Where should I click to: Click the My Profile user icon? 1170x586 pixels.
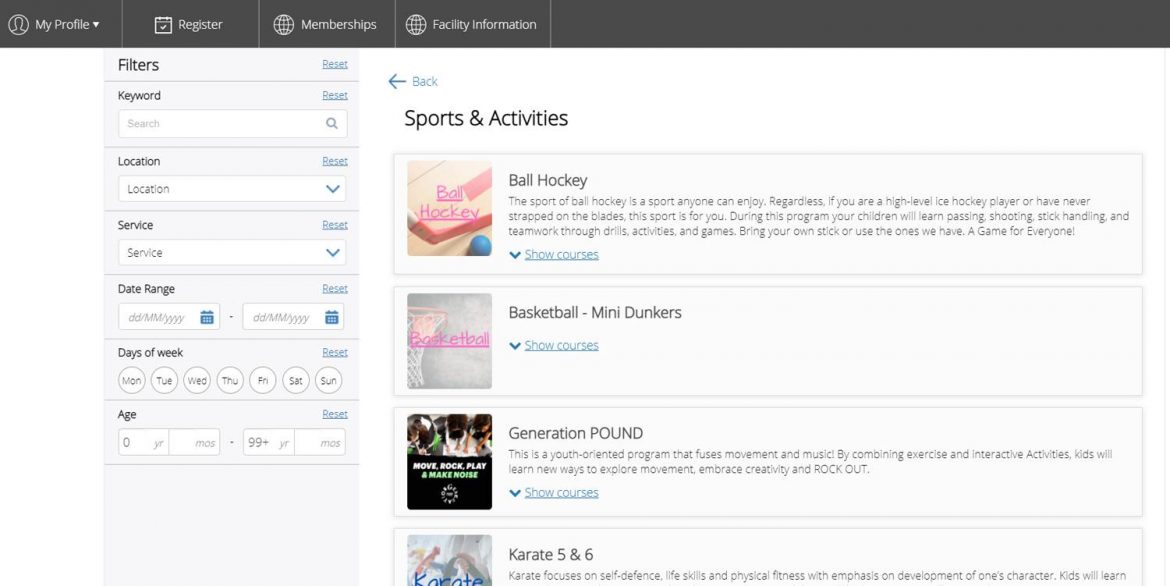(x=18, y=24)
